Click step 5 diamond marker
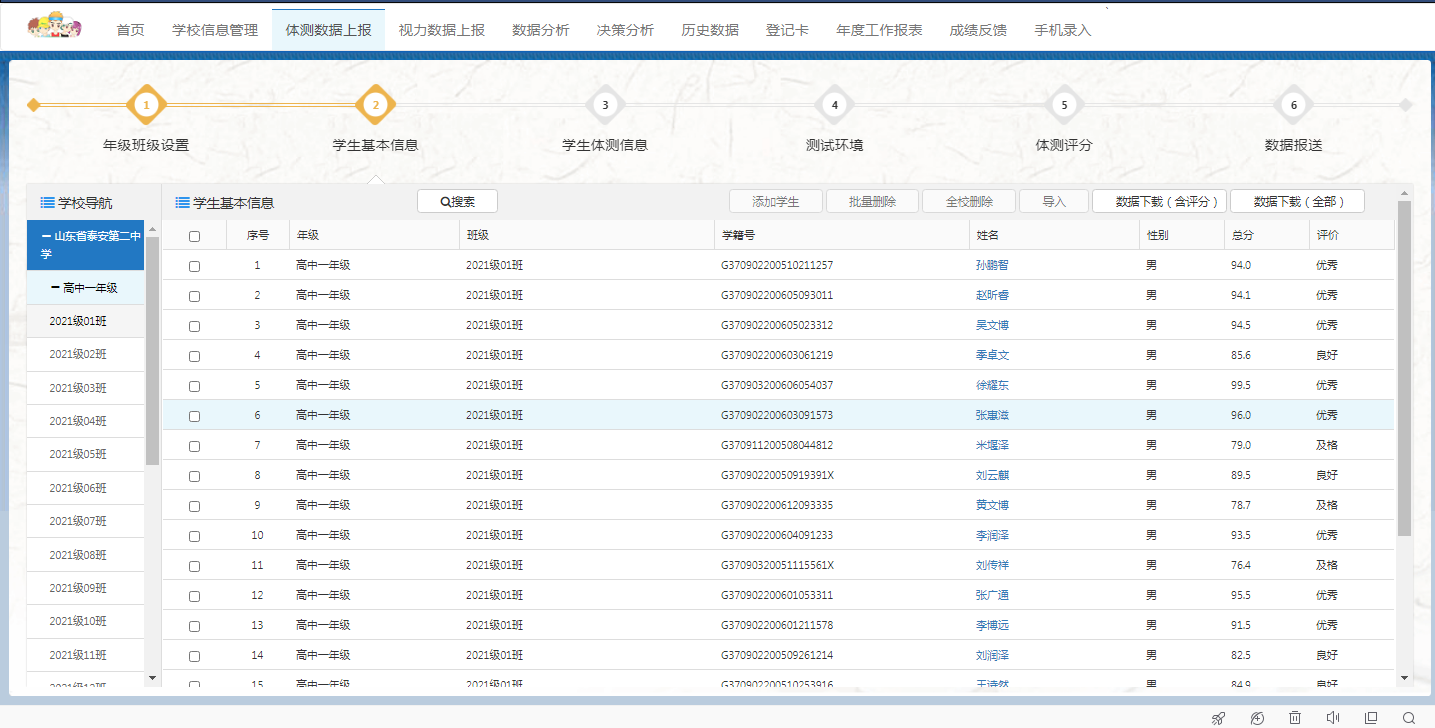Image resolution: width=1435 pixels, height=728 pixels. pyautogui.click(x=1064, y=105)
